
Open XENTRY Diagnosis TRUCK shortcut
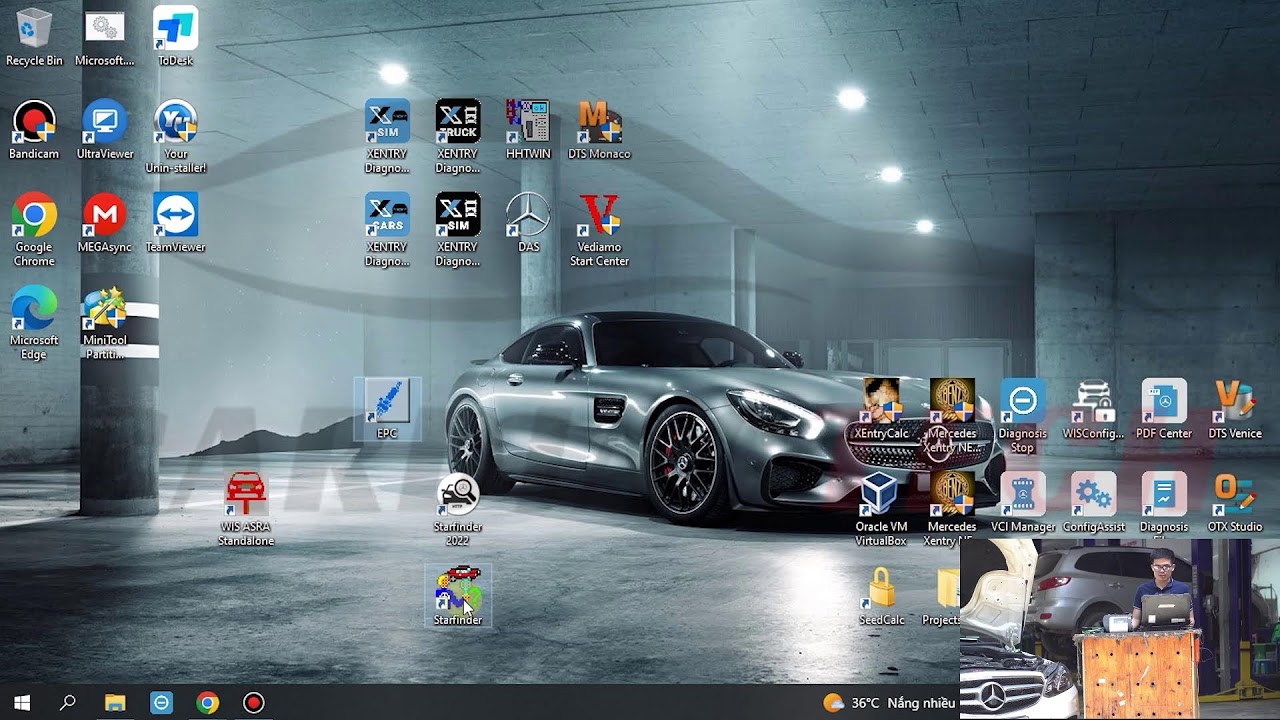click(458, 123)
